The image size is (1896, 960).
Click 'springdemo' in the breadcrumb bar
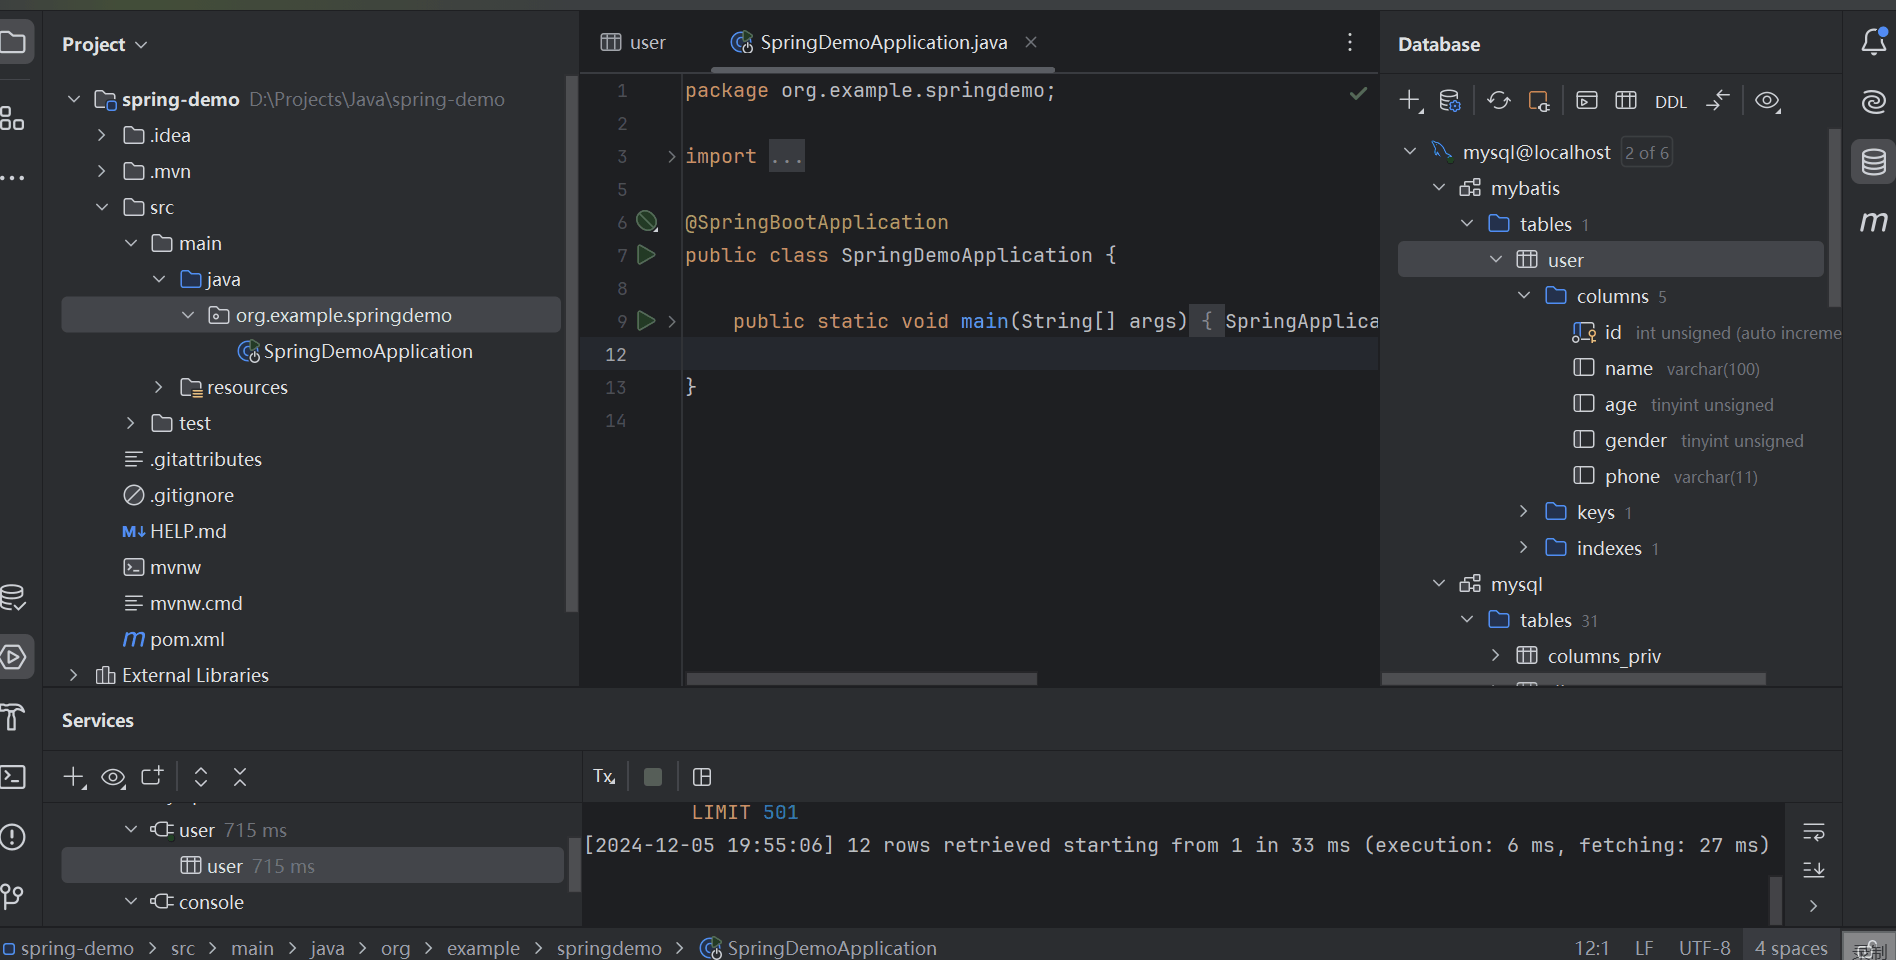[x=609, y=948]
